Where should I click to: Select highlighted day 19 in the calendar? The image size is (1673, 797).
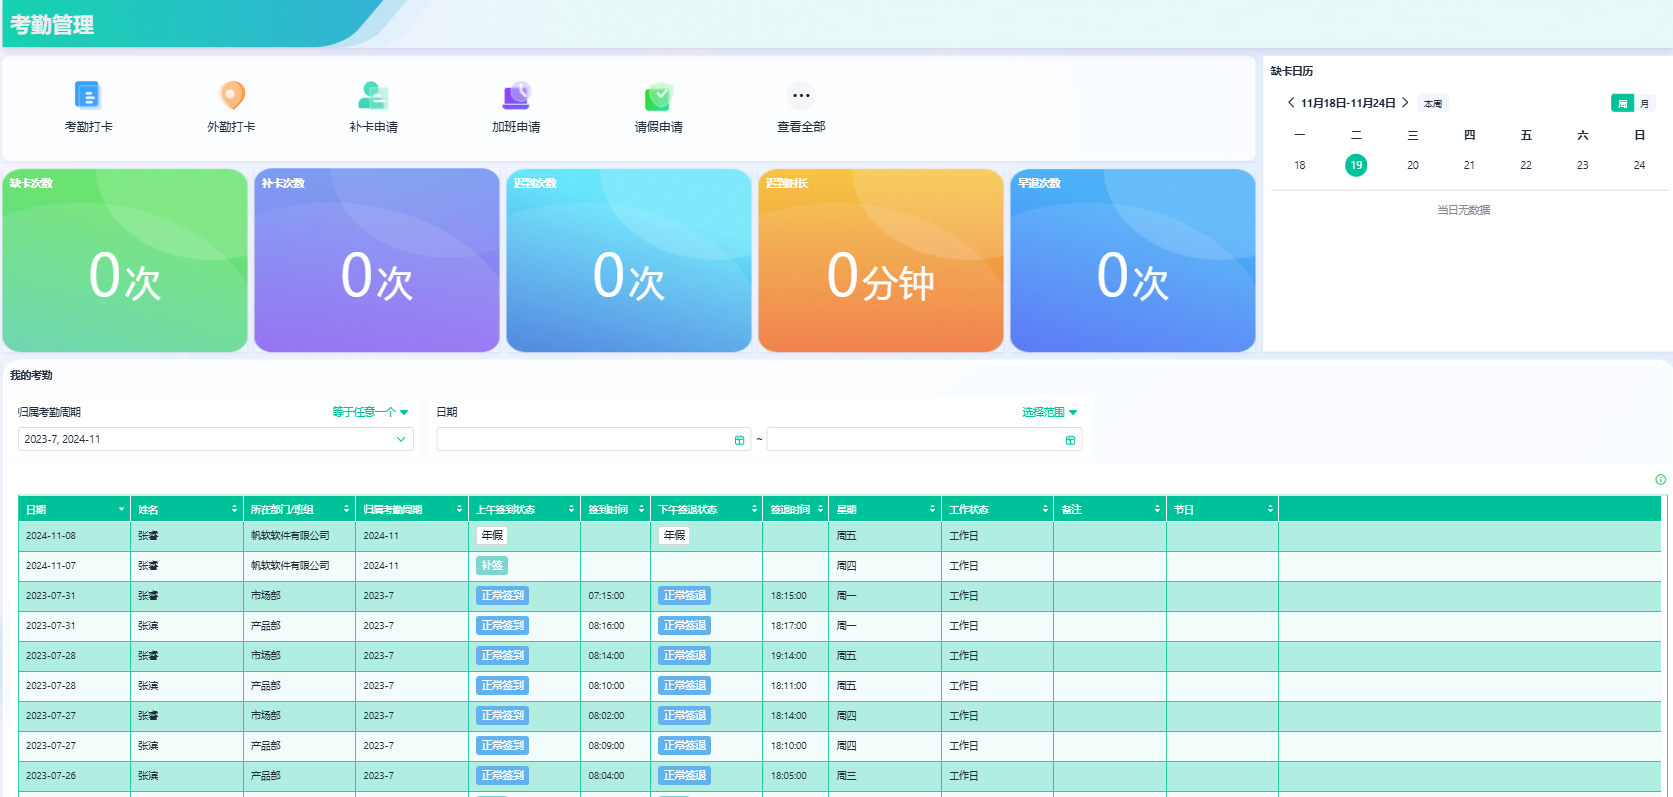point(1356,165)
